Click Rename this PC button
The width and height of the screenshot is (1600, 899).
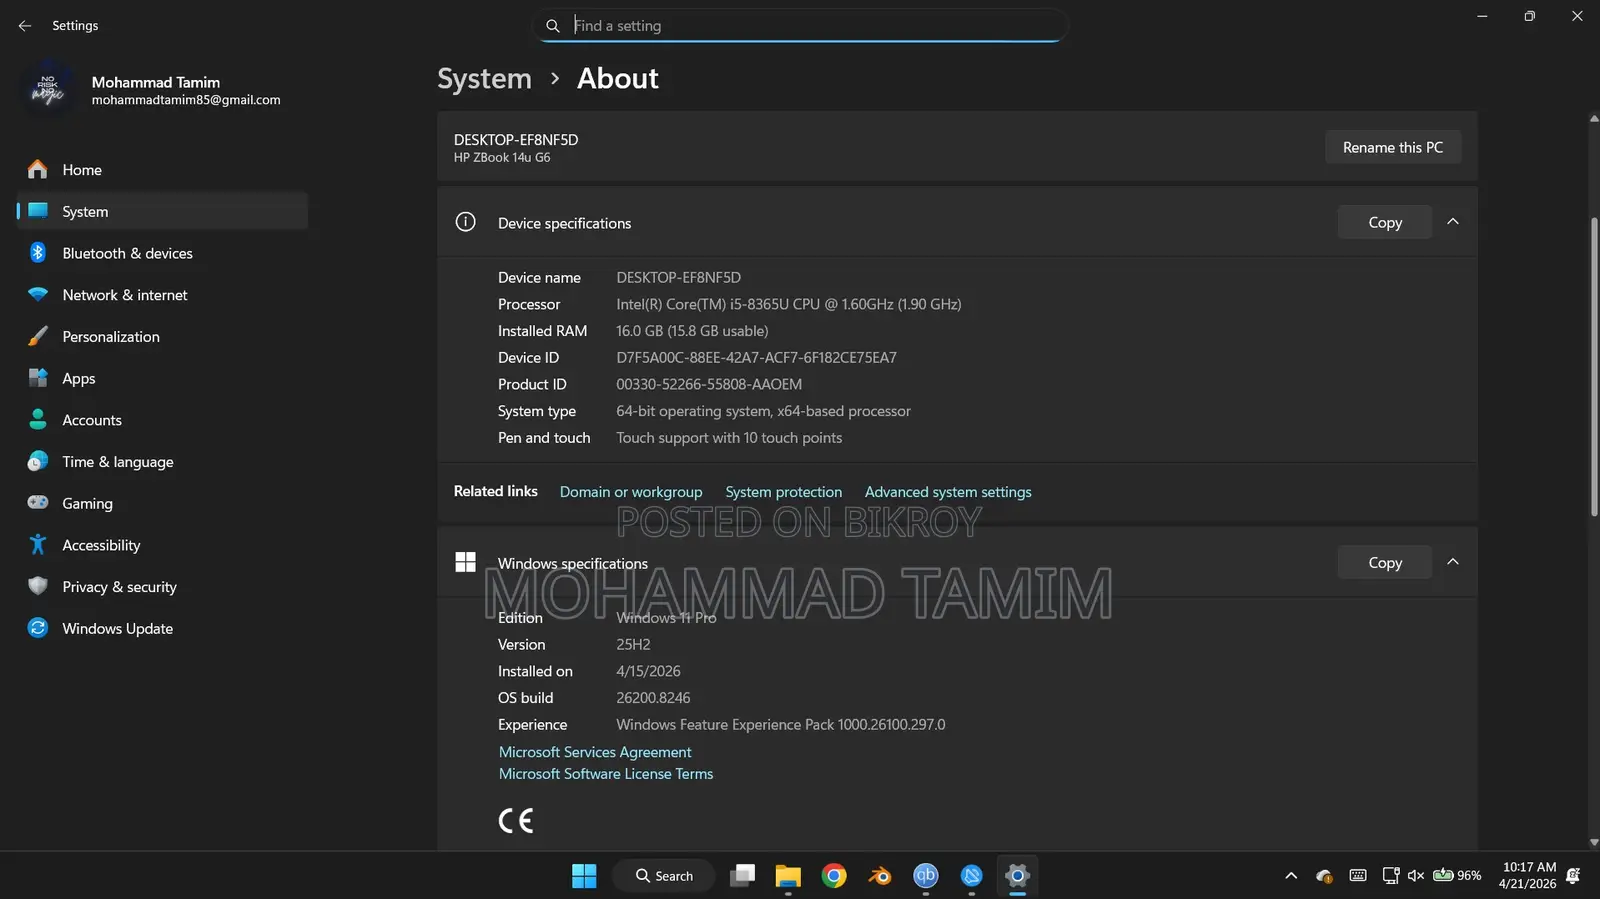[x=1393, y=147]
